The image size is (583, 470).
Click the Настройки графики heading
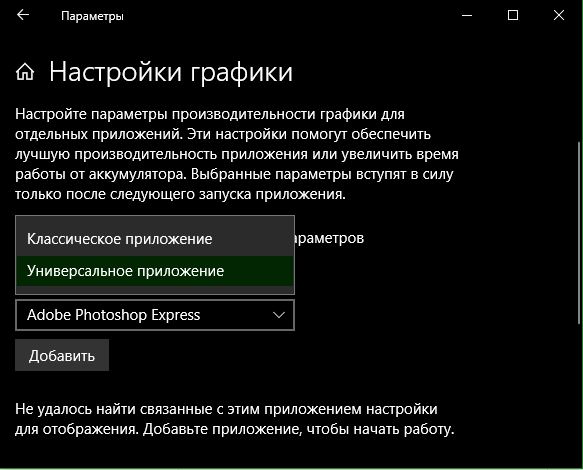click(x=171, y=72)
